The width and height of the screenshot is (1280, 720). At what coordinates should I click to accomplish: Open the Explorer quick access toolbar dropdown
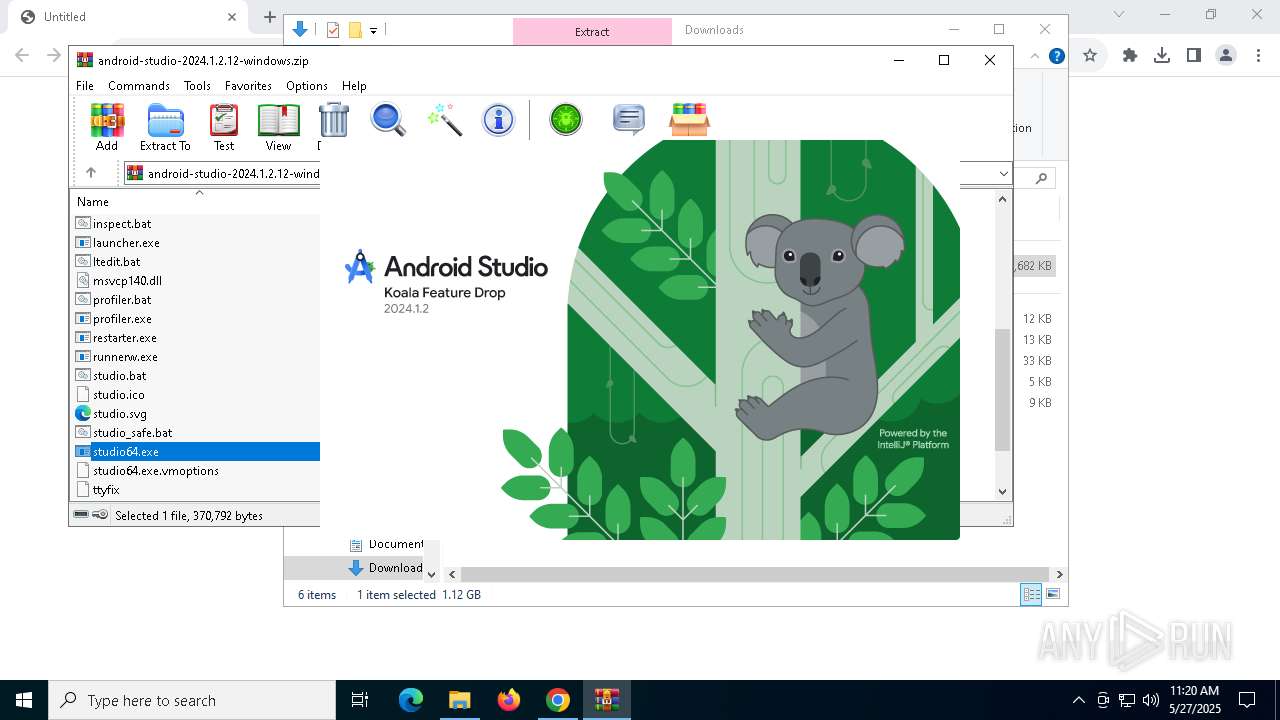(x=373, y=31)
